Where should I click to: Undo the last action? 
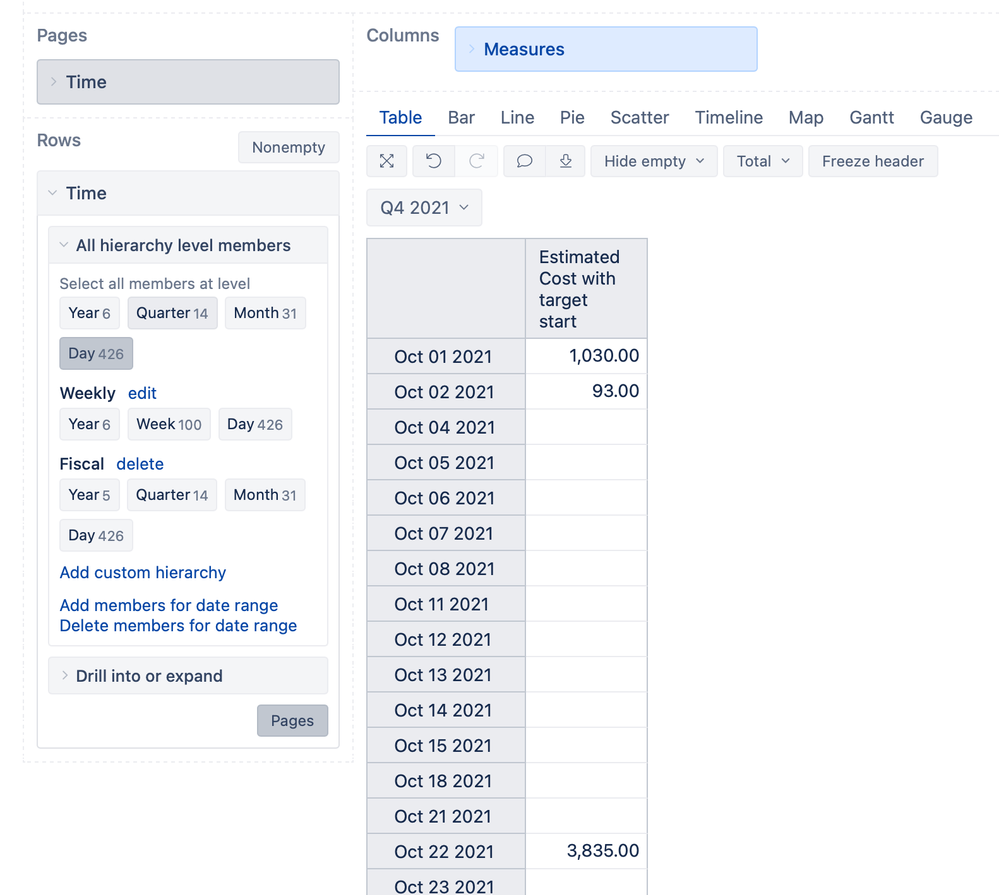point(433,161)
